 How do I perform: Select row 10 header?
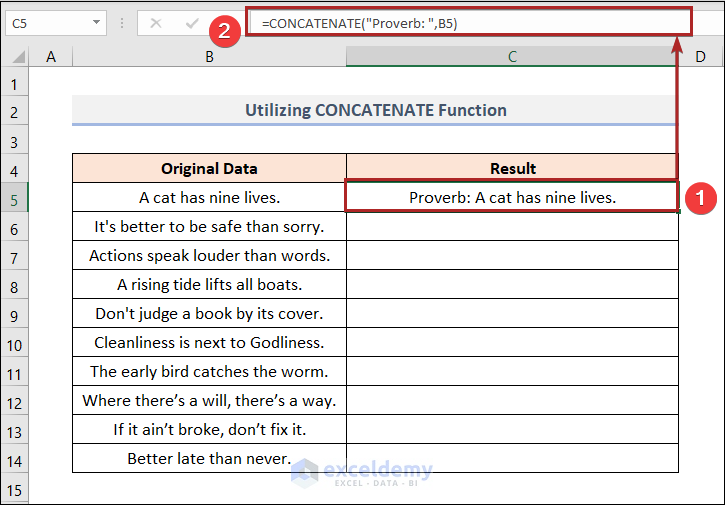pos(15,343)
